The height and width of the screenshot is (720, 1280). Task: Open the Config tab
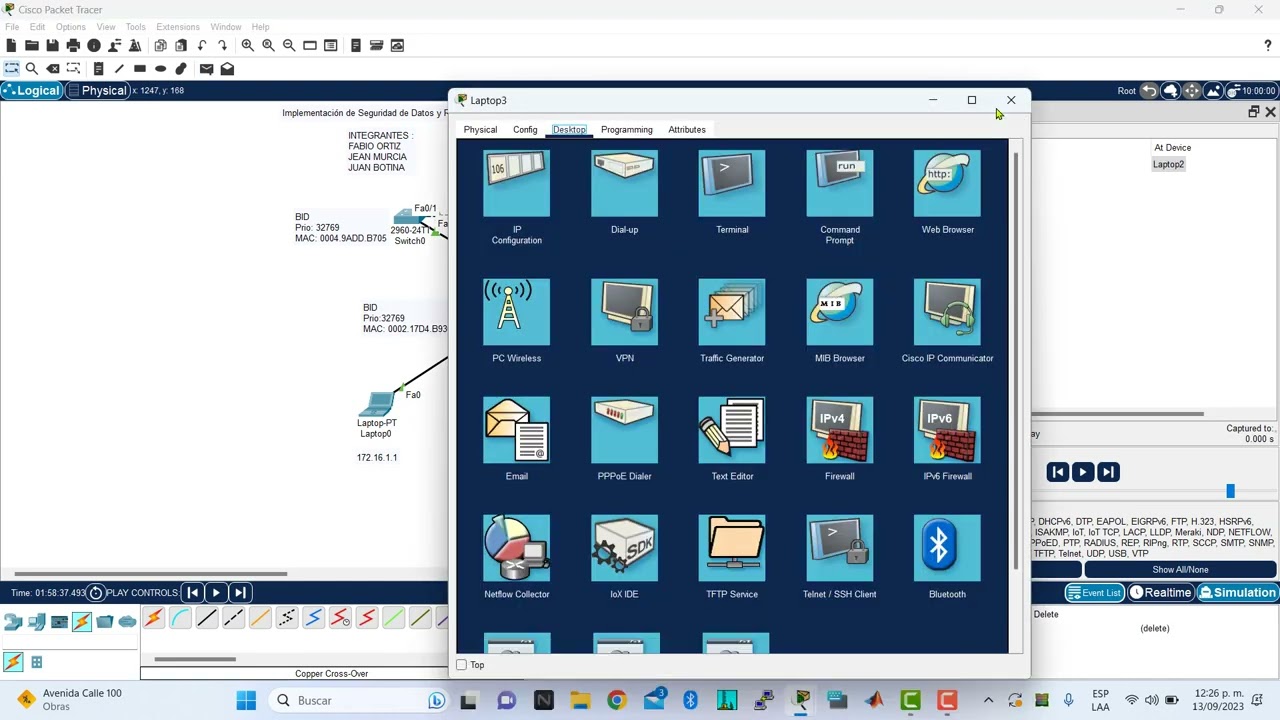tap(525, 130)
